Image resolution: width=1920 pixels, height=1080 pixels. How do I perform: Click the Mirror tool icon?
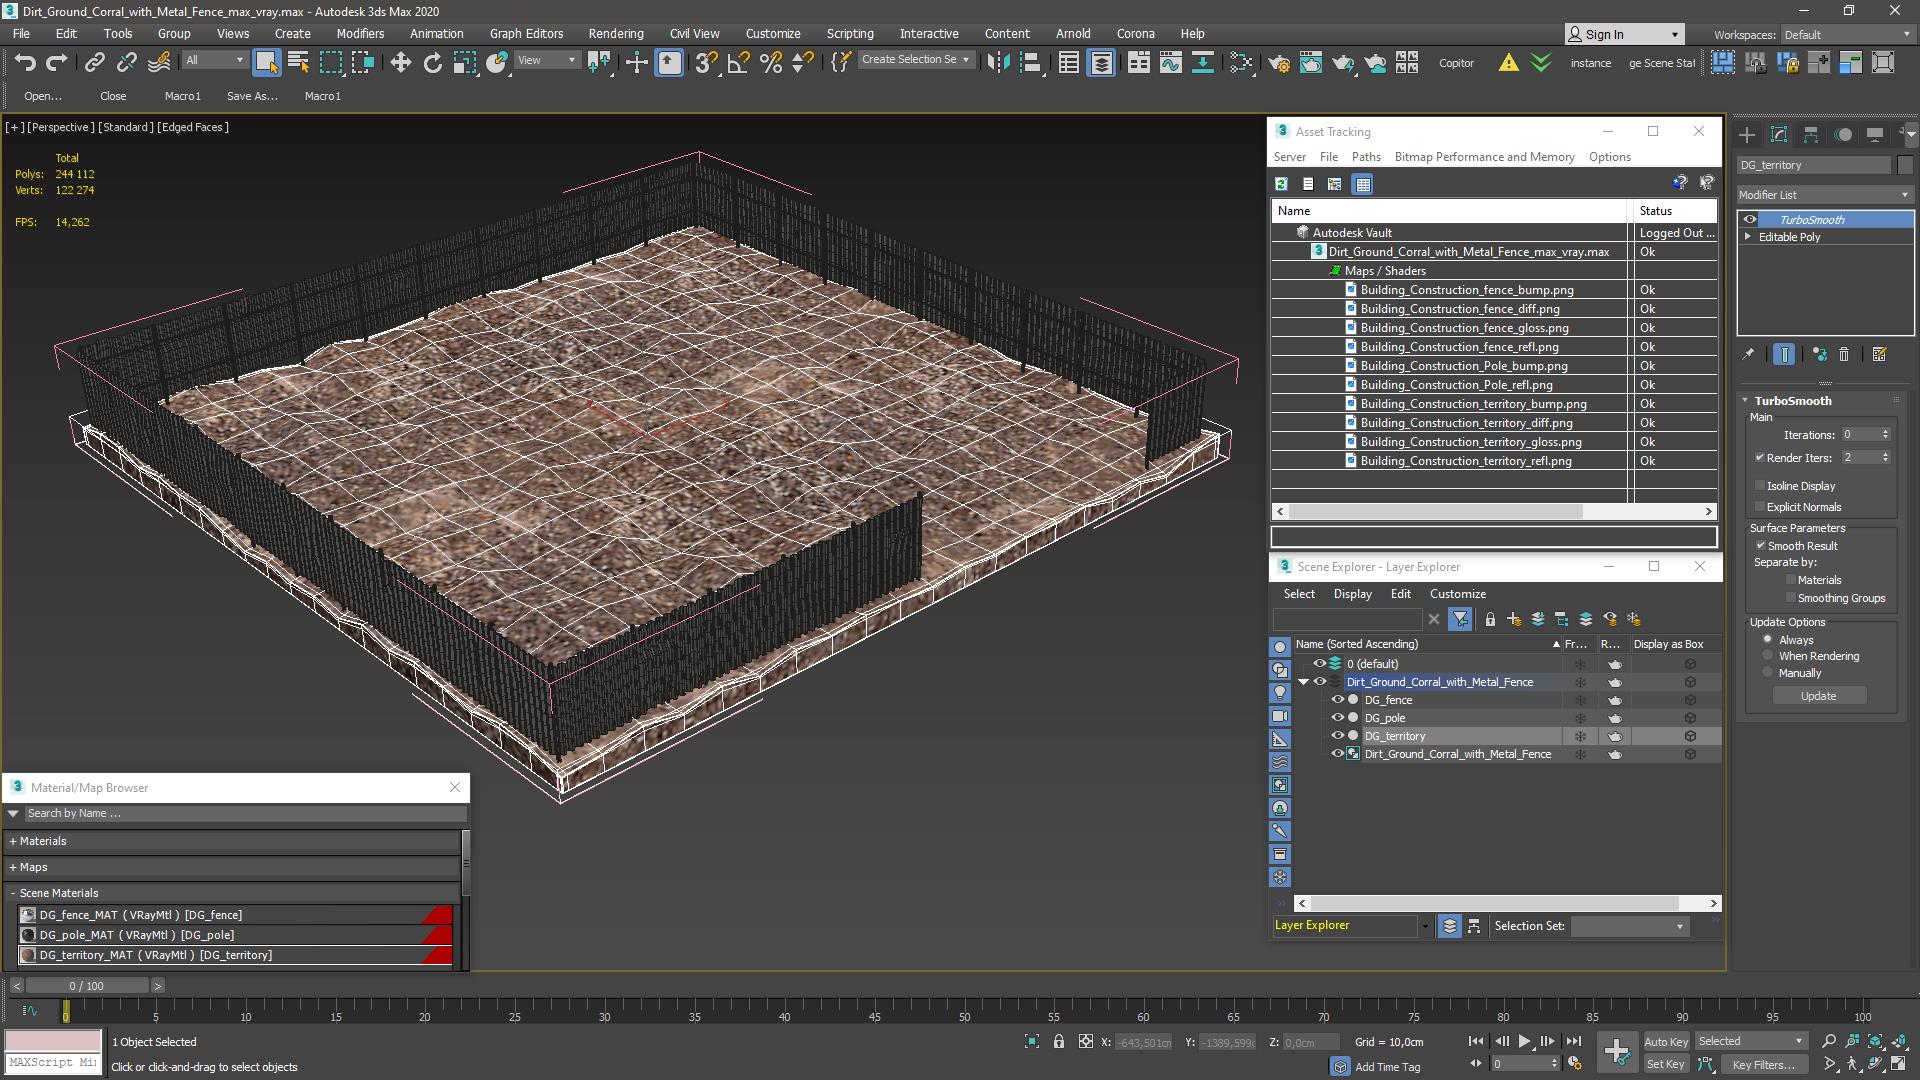coord(998,63)
